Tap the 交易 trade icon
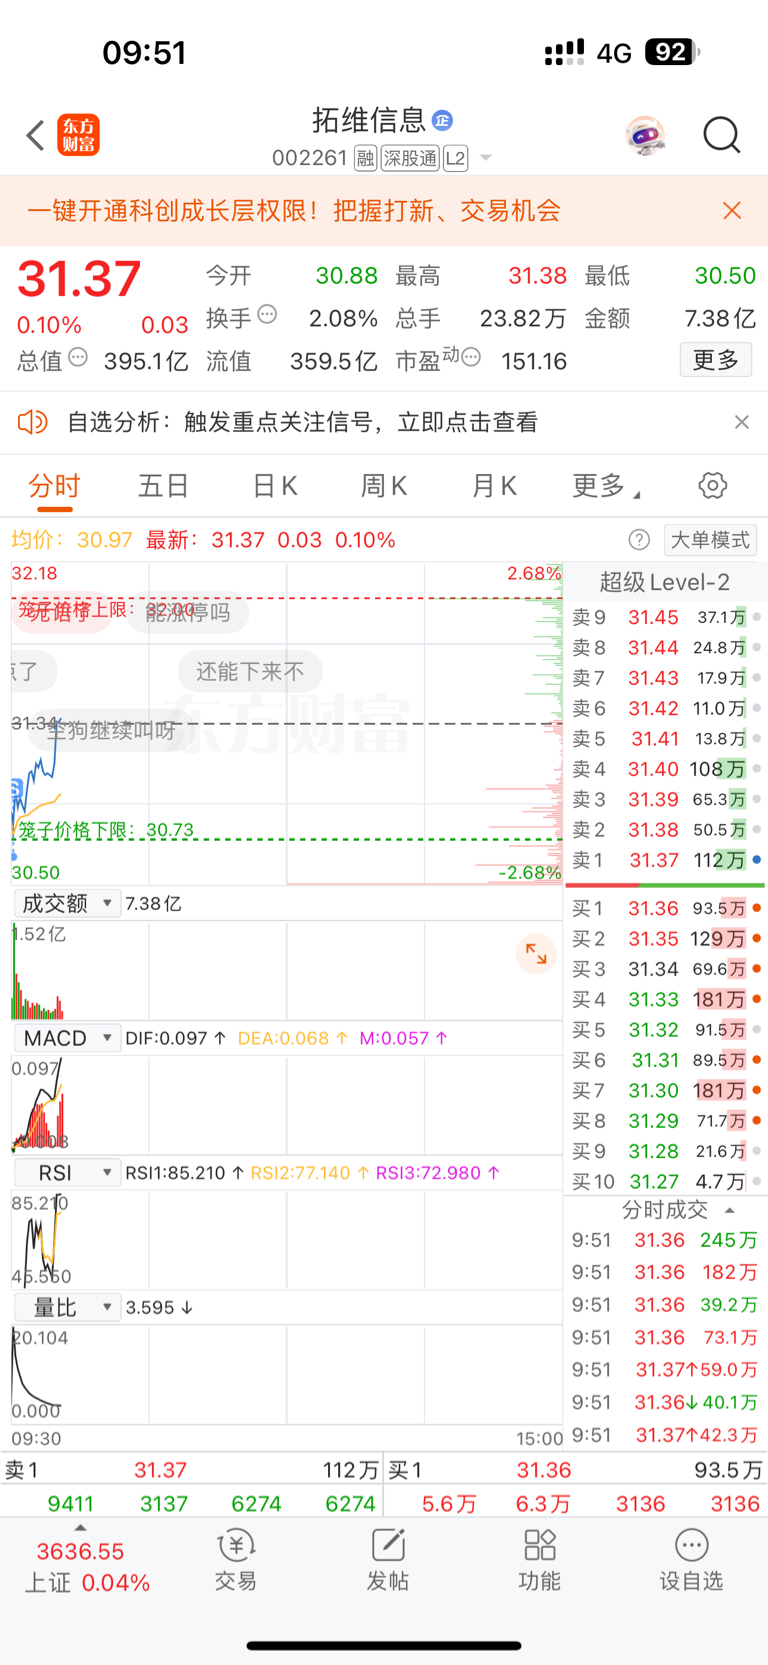The height and width of the screenshot is (1665, 768). tap(236, 1560)
